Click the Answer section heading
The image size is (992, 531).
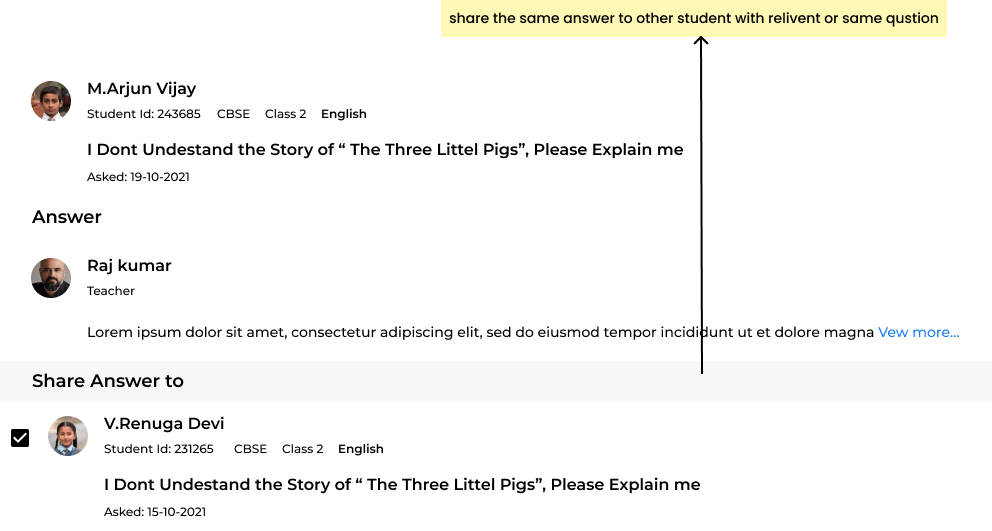click(67, 217)
